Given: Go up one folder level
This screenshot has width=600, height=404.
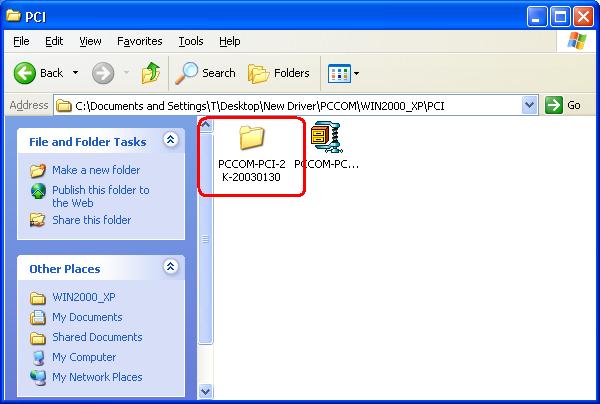Looking at the screenshot, I should point(151,73).
